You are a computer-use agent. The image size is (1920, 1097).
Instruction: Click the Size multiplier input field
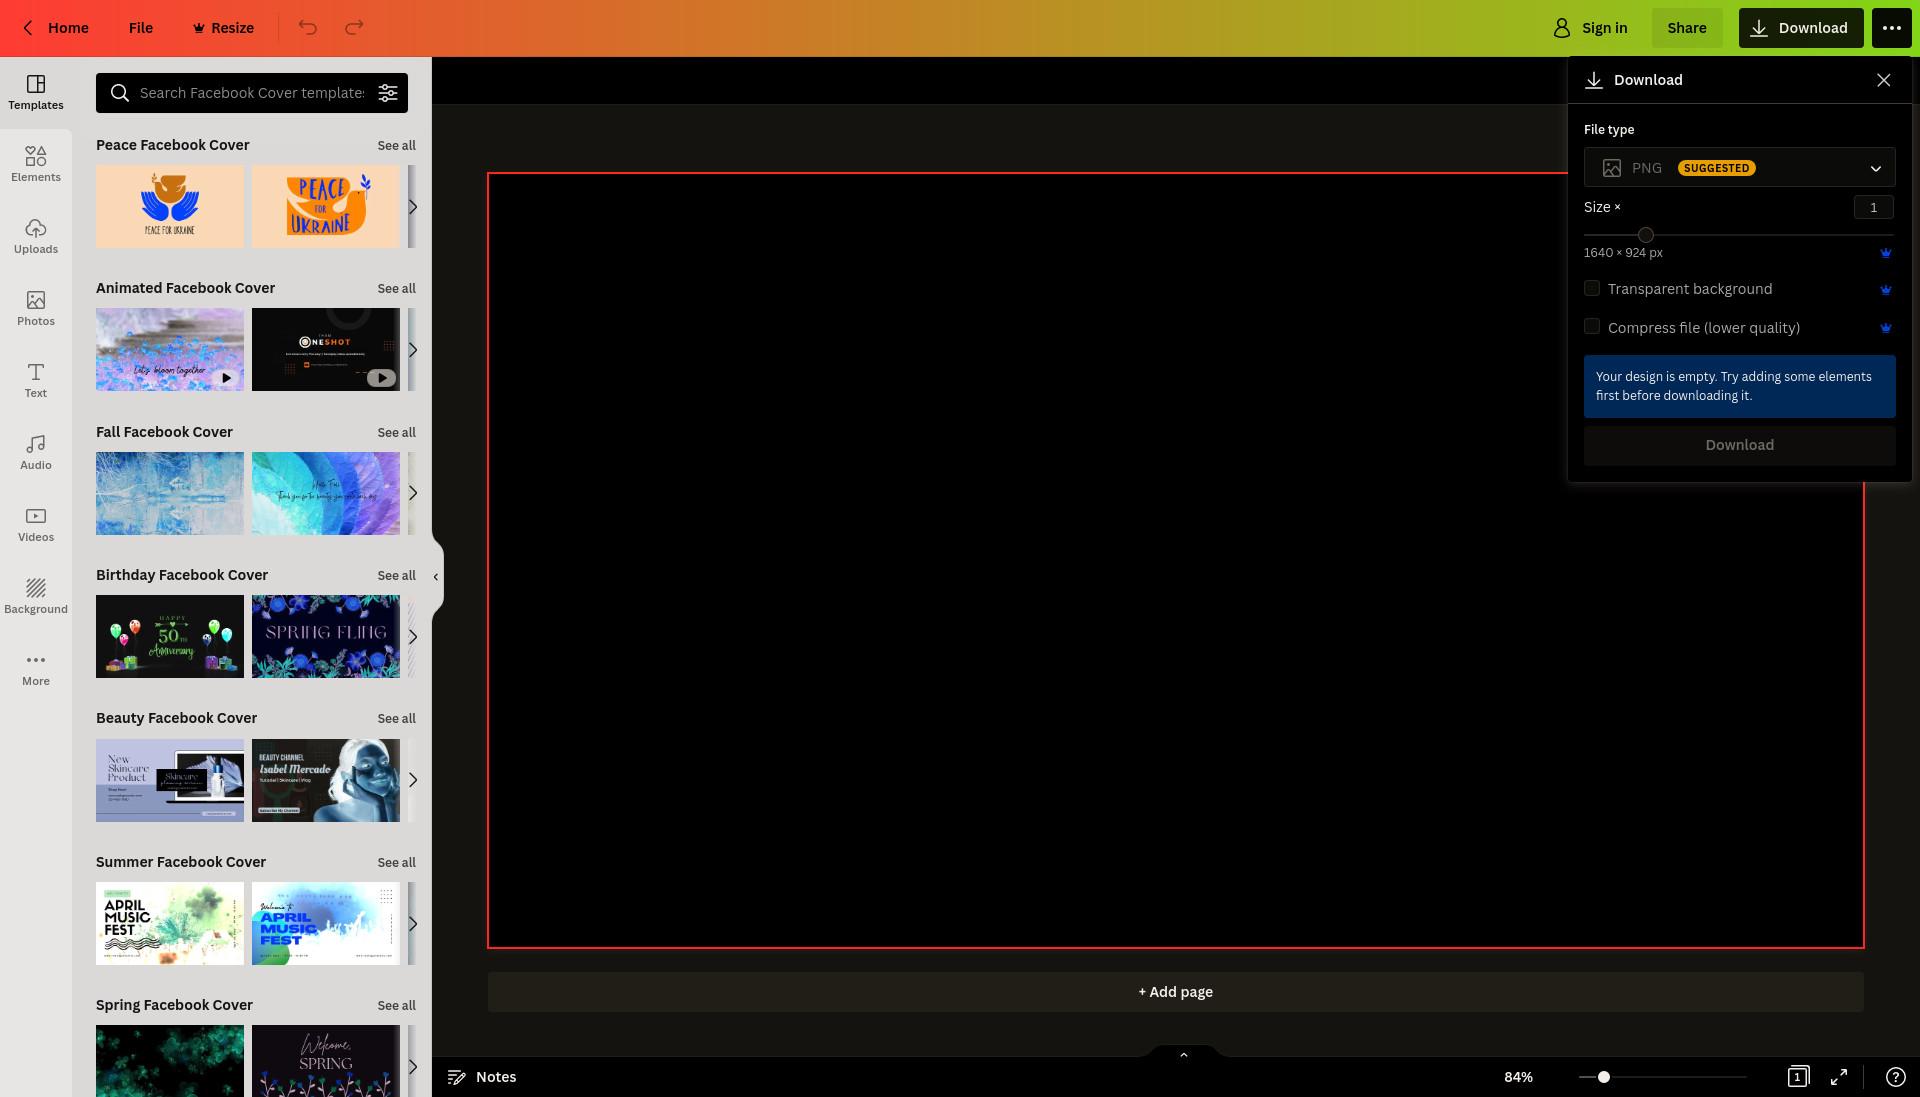click(x=1873, y=207)
